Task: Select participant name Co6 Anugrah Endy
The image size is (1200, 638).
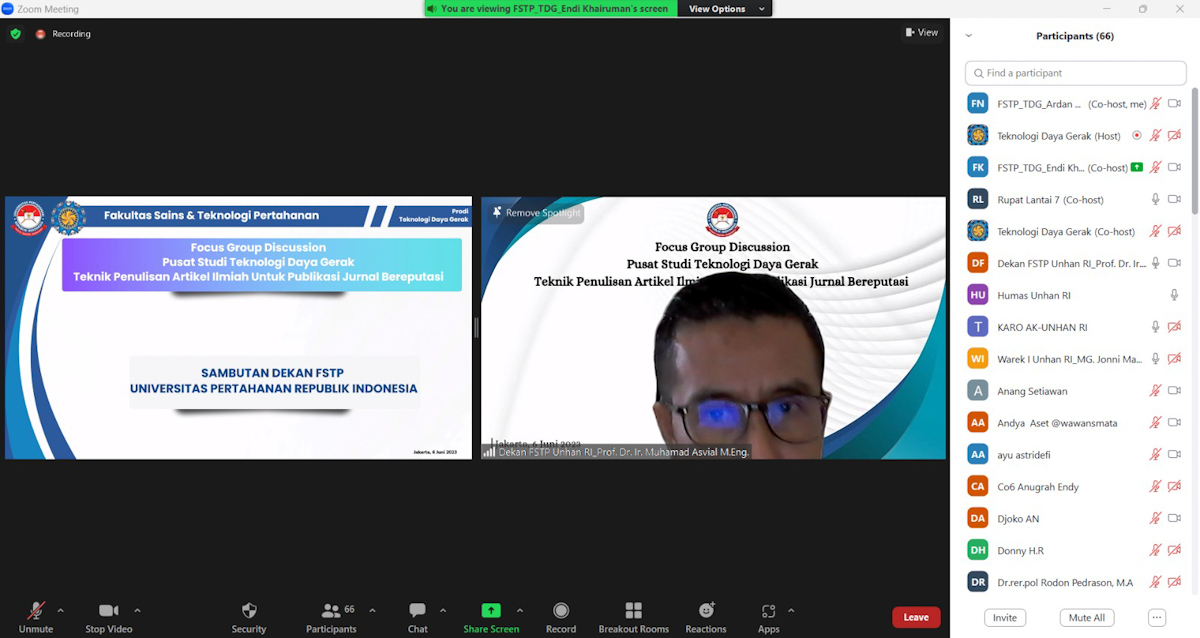Action: click(1038, 487)
